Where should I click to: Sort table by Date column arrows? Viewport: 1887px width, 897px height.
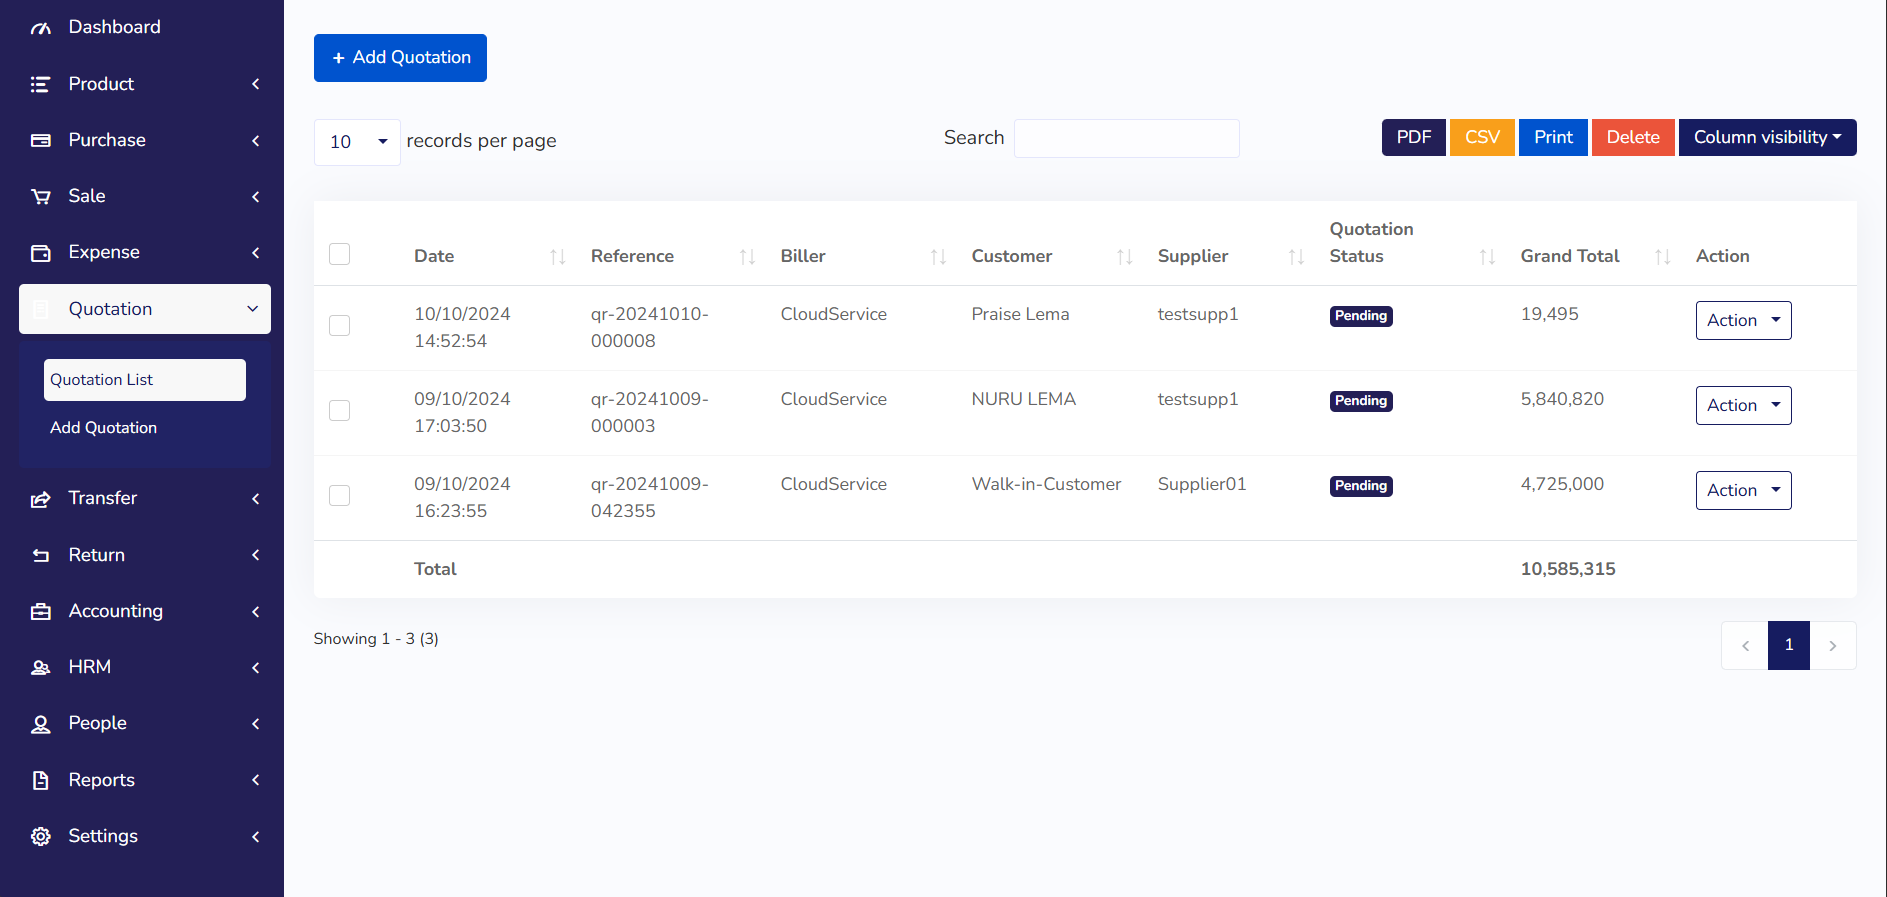click(557, 257)
